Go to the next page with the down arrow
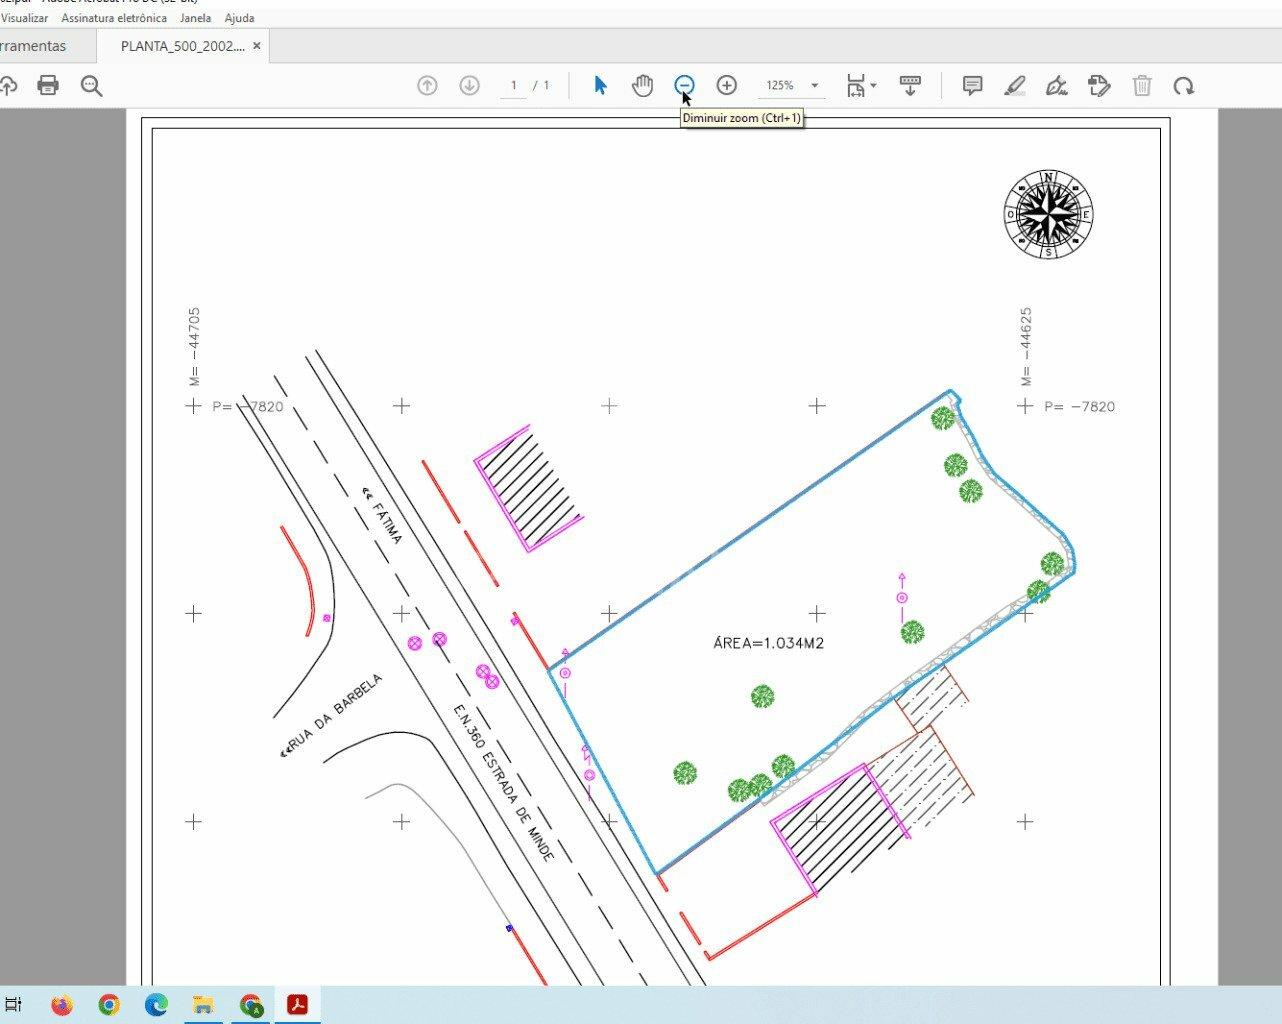 [469, 86]
